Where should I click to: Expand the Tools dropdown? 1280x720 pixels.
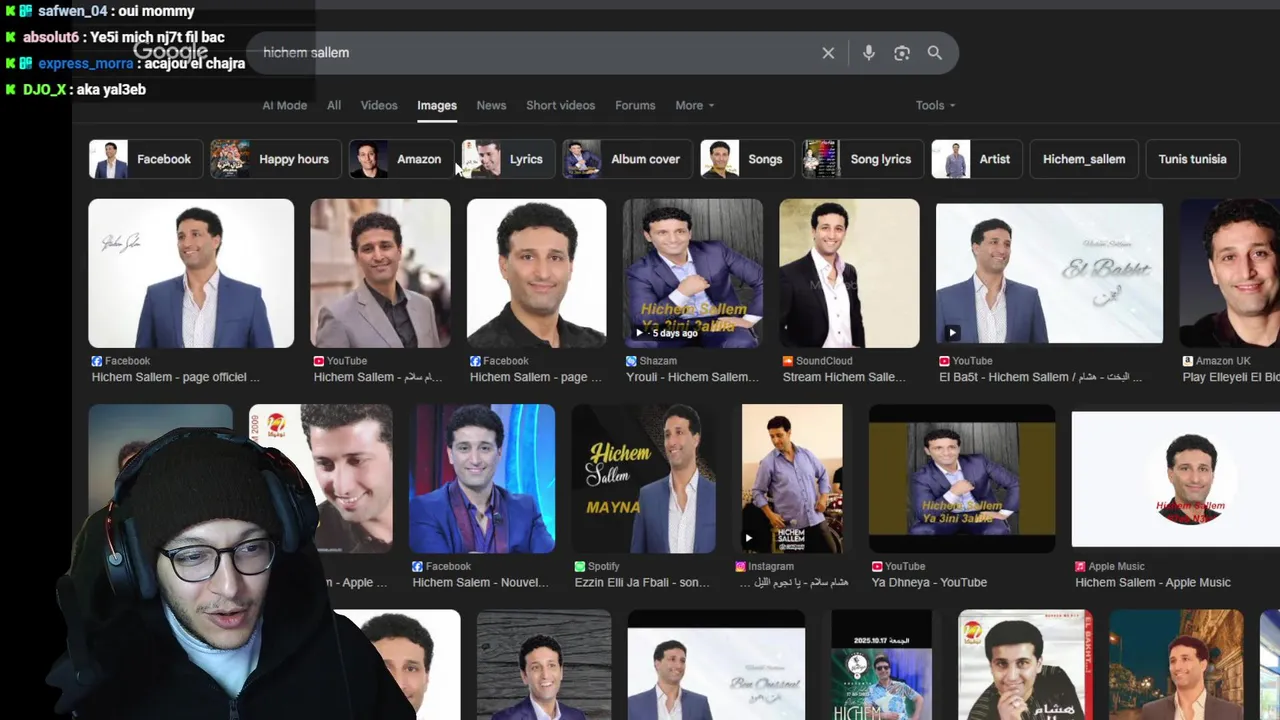(935, 105)
